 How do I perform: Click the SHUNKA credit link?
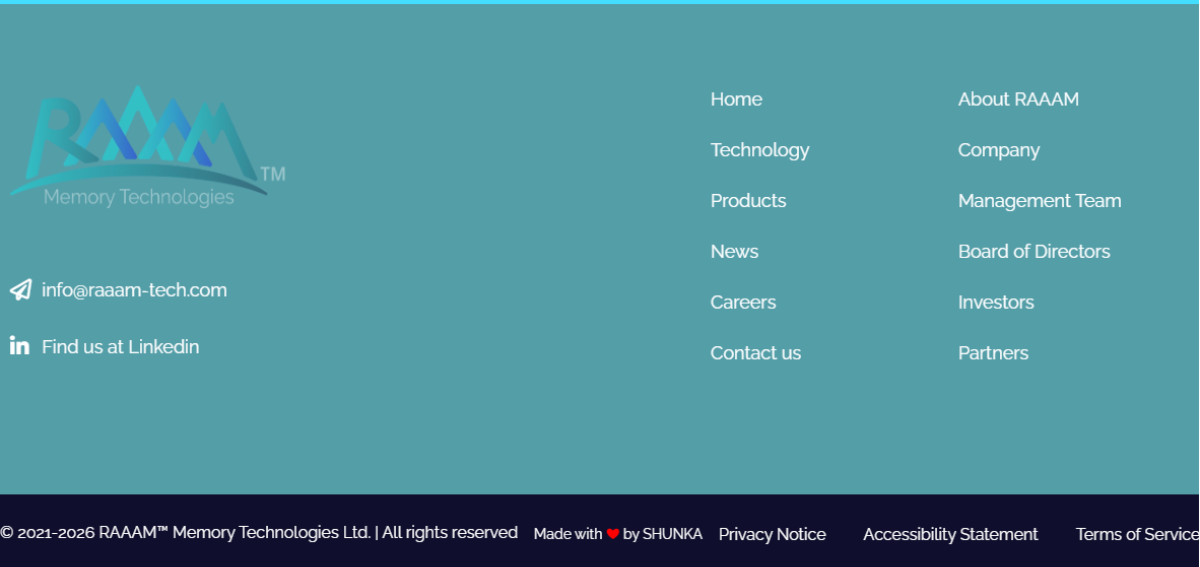(672, 534)
